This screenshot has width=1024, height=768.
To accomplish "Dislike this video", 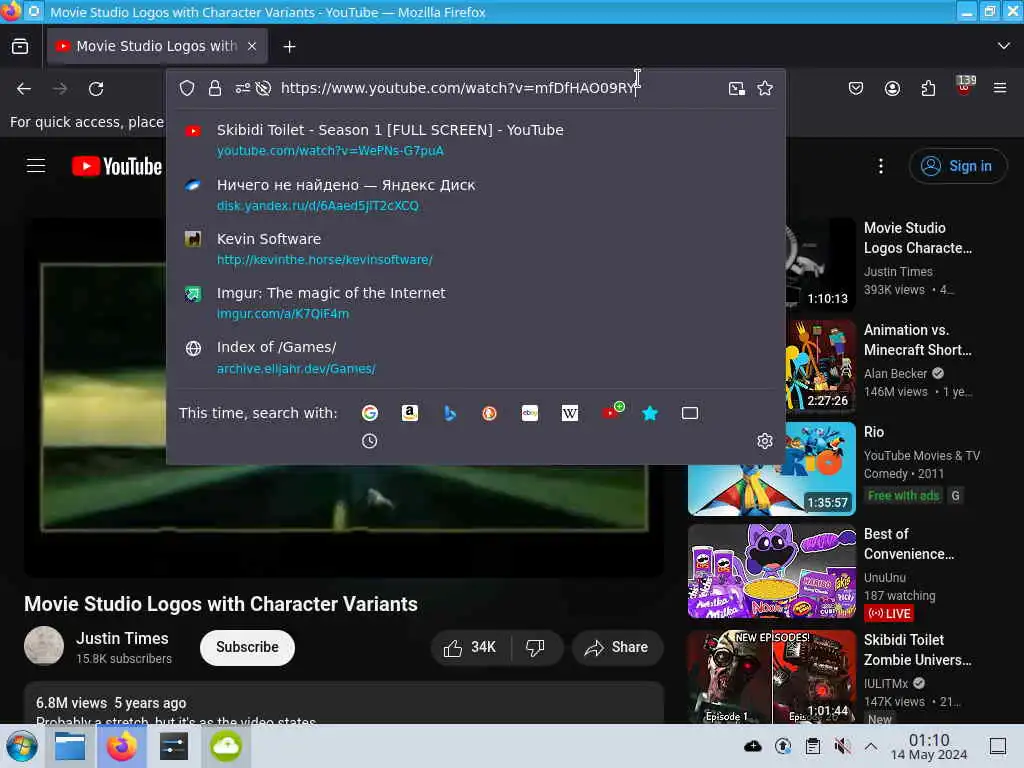I will (x=536, y=647).
